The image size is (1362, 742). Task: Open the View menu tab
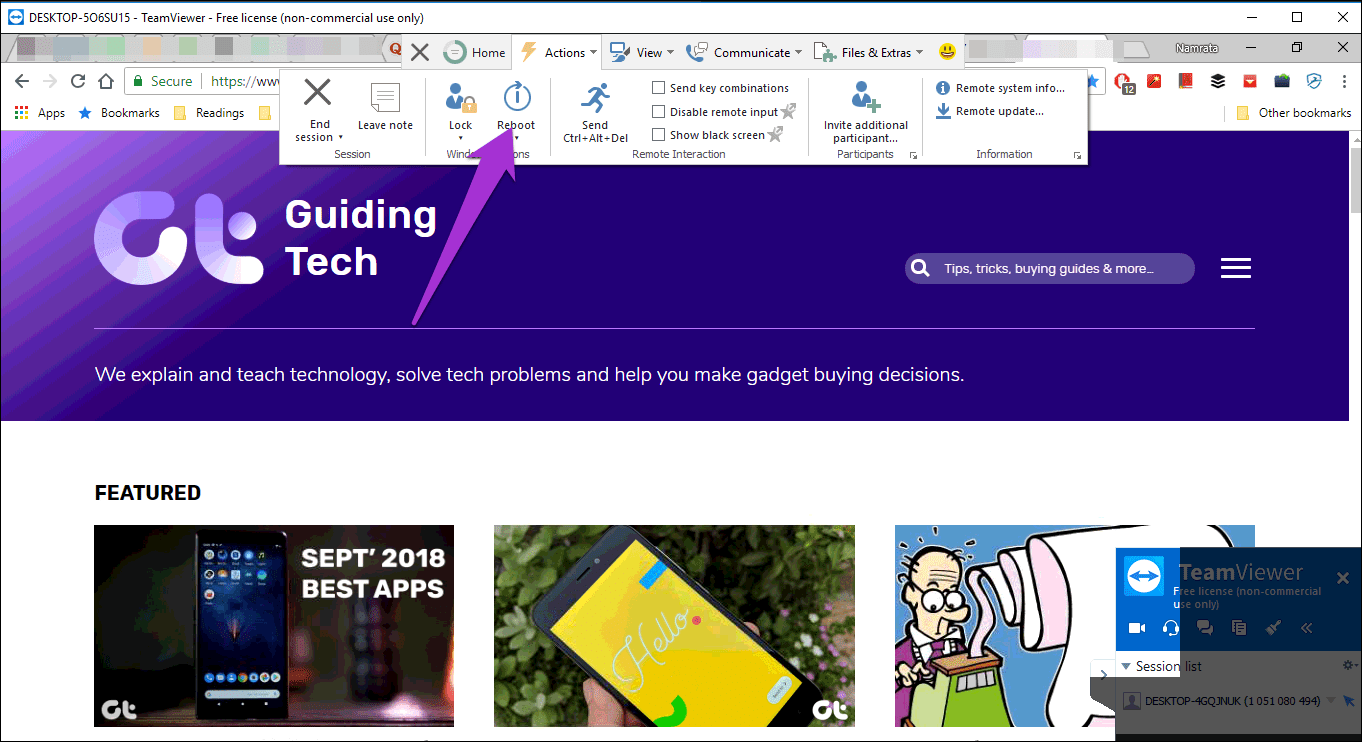(x=642, y=52)
